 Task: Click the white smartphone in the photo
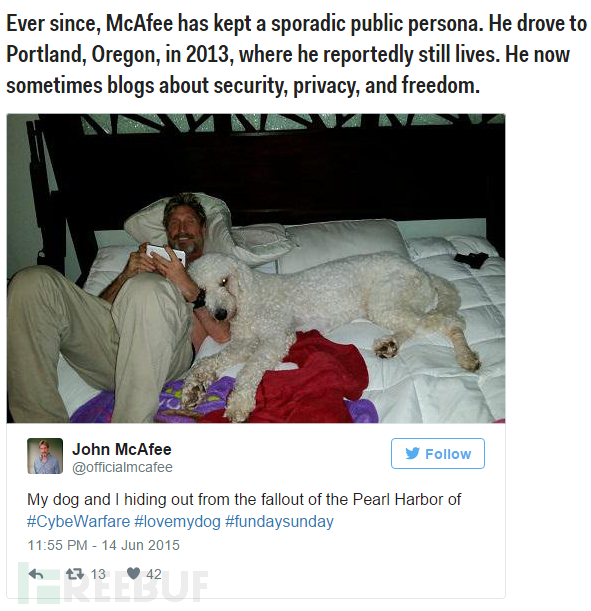point(166,254)
